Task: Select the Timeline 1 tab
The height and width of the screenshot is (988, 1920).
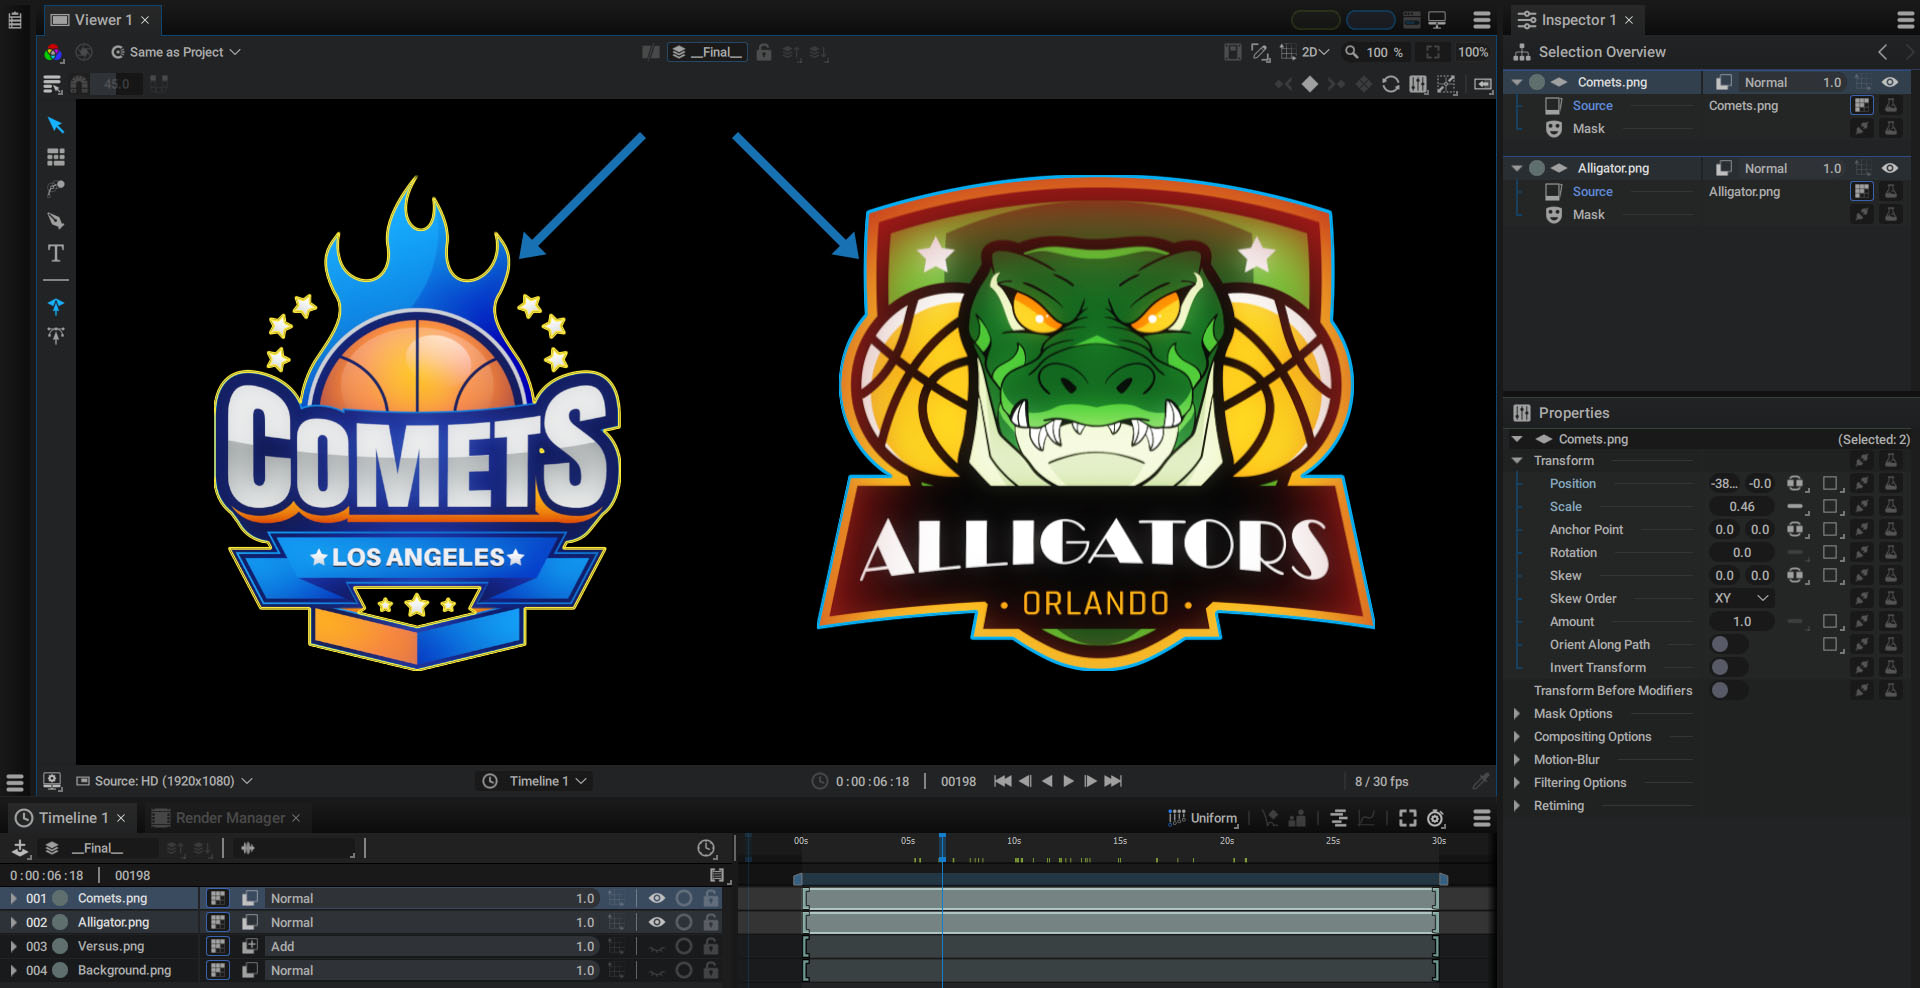Action: tap(73, 818)
